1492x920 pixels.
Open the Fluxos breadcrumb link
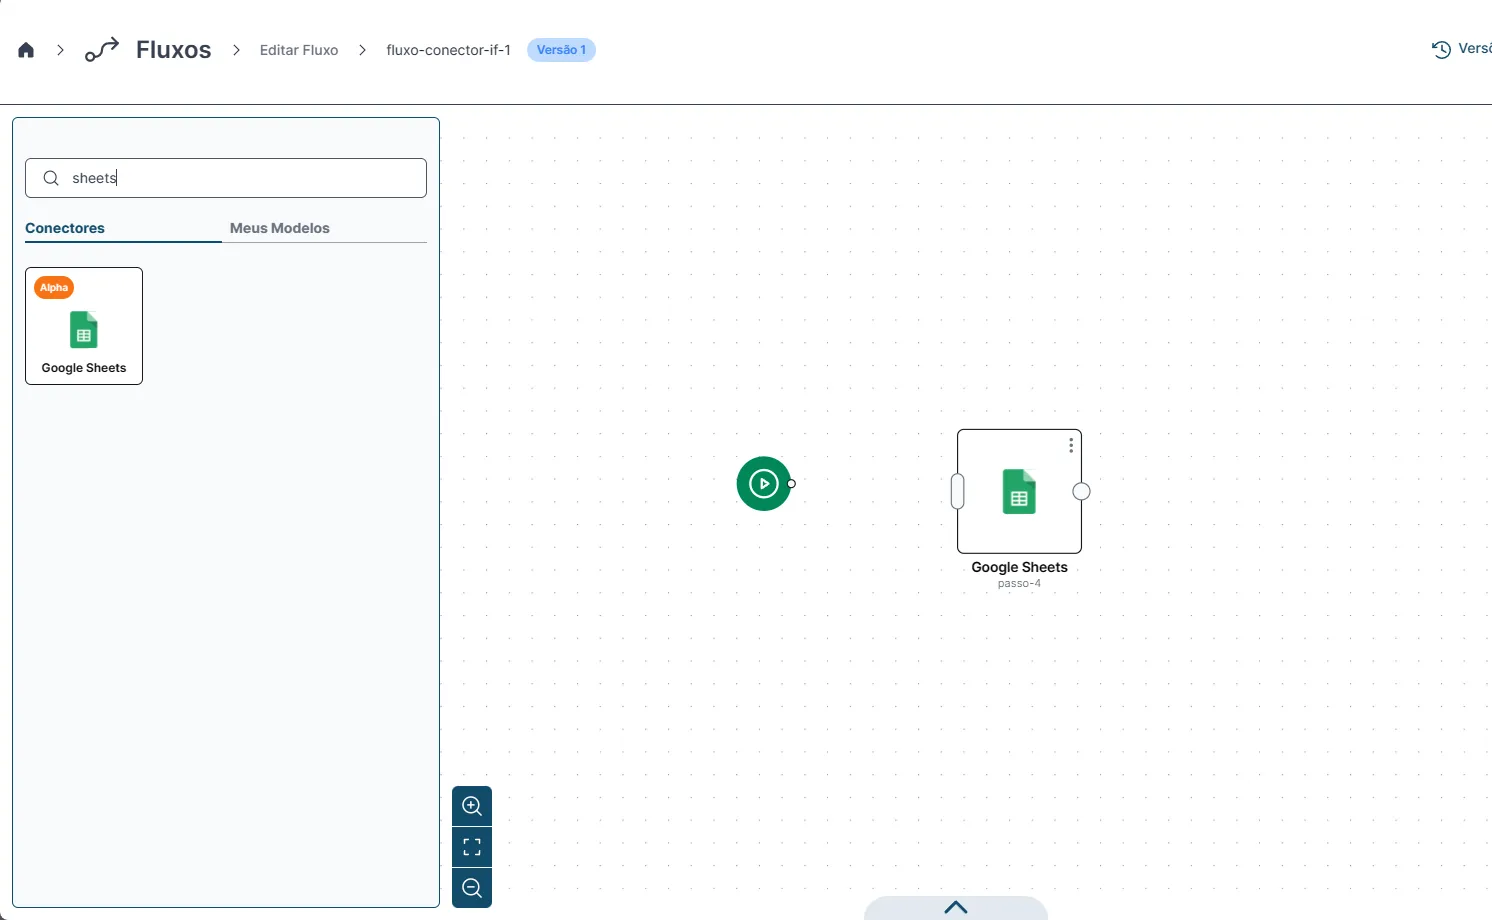[173, 50]
